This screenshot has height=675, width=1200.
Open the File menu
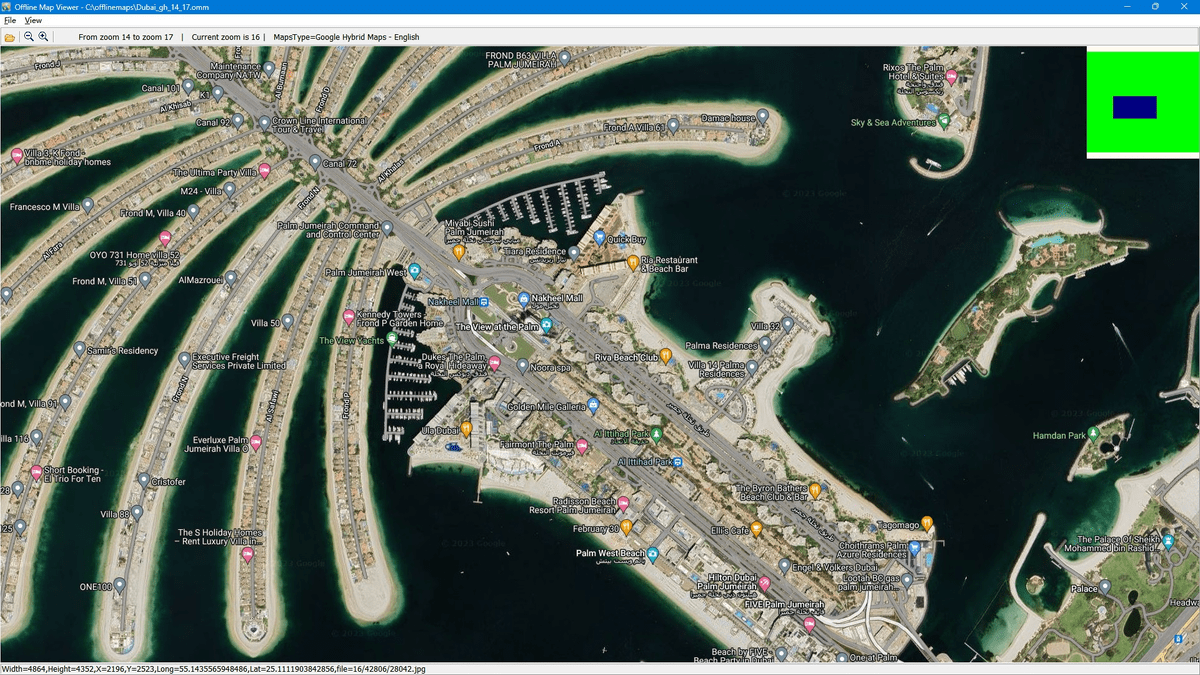10,20
